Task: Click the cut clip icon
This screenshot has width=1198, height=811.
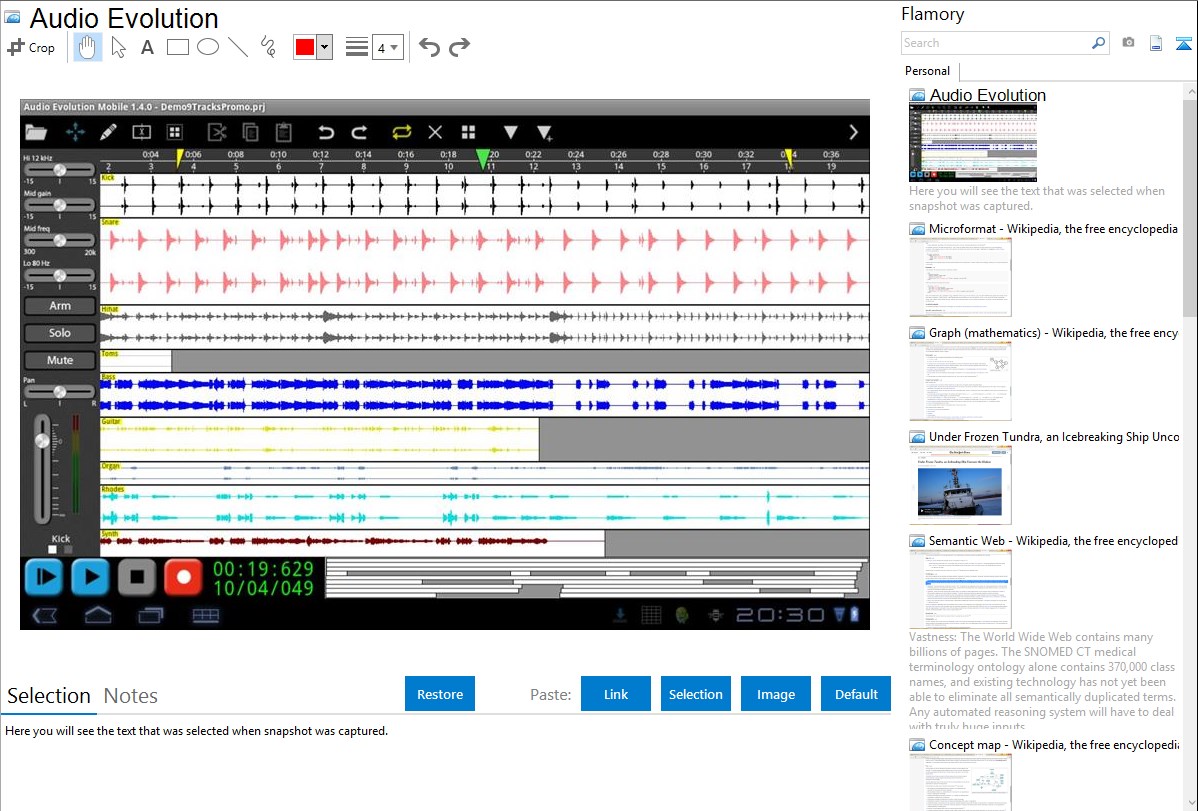Action: [x=217, y=132]
